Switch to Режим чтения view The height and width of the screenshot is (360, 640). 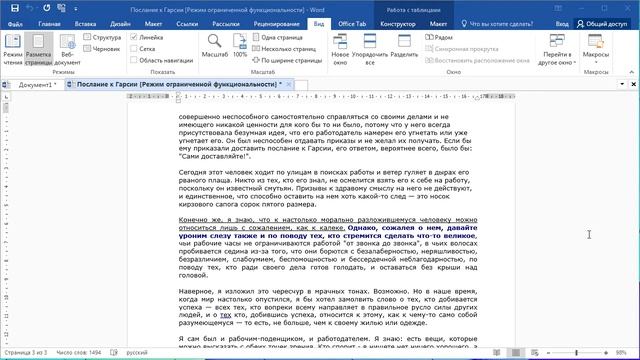coord(13,50)
